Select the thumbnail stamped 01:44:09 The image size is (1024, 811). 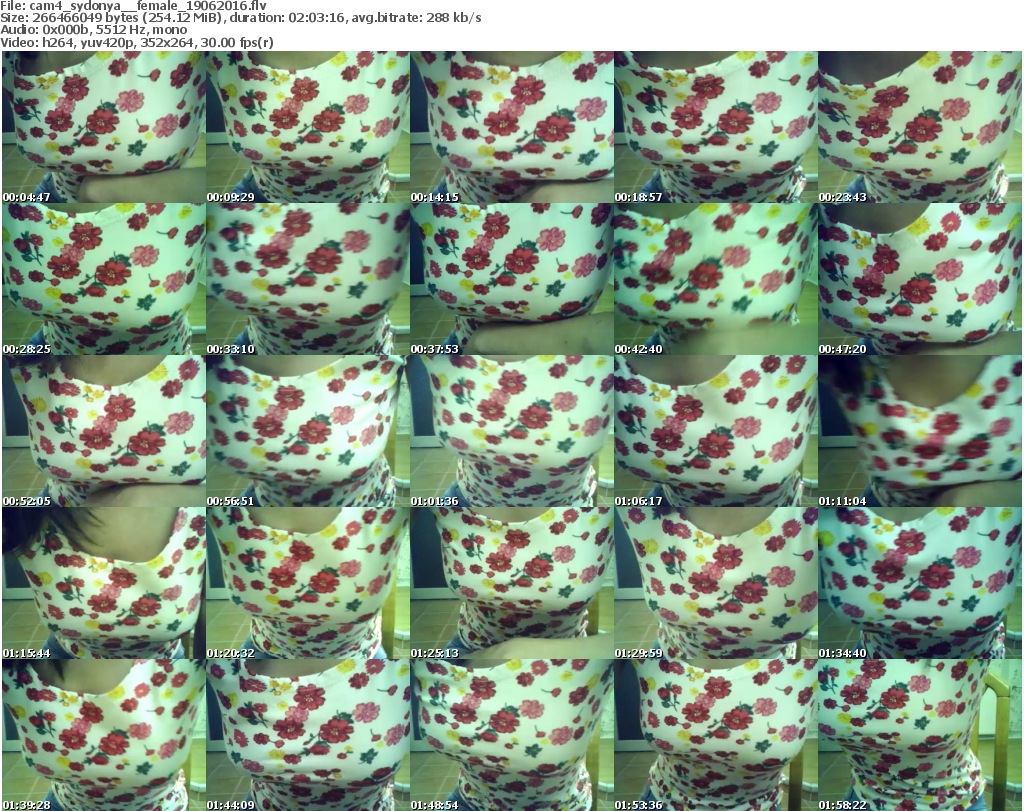point(308,735)
